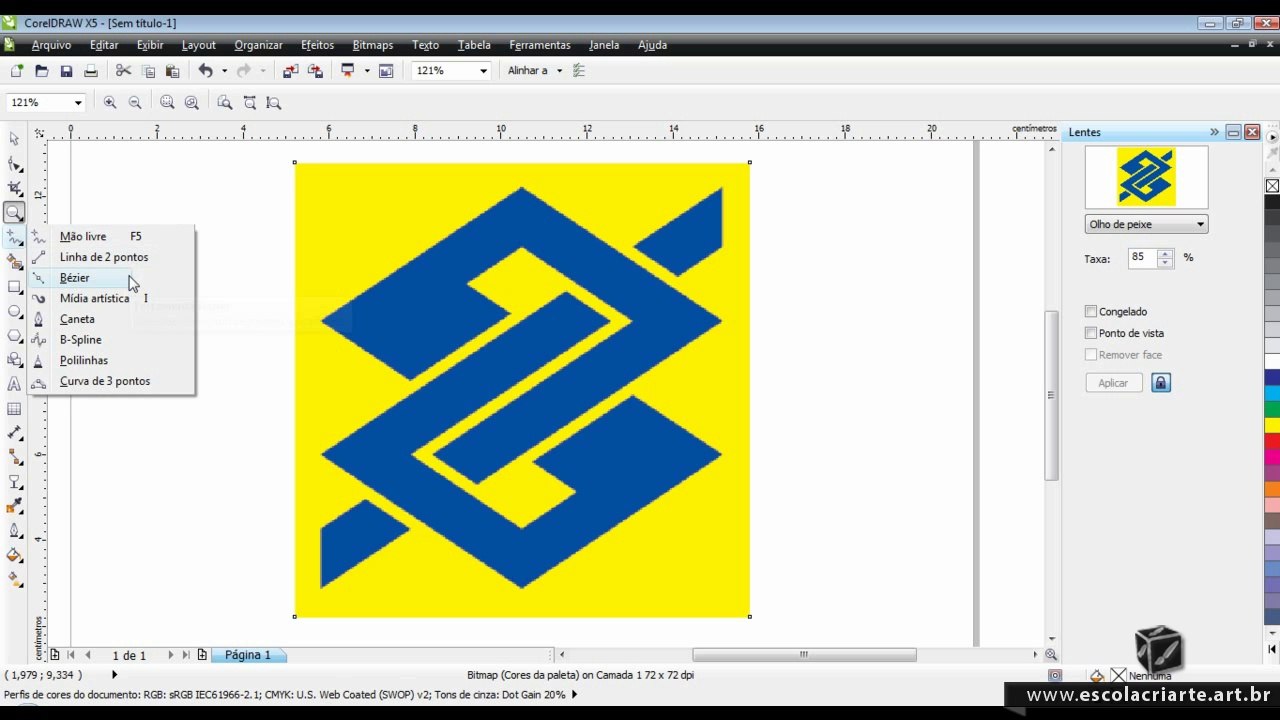The image size is (1280, 720).
Task: Select the Shape edit tool
Action: 14,164
